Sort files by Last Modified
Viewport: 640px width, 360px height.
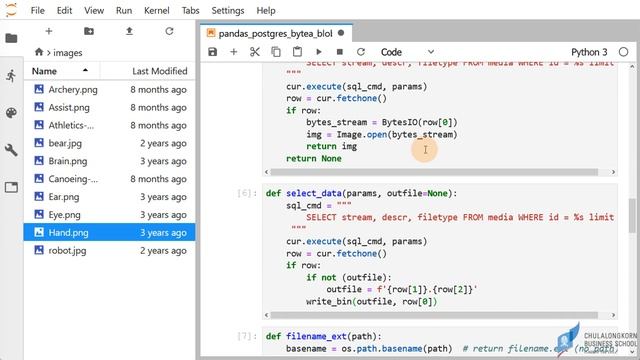pyautogui.click(x=160, y=71)
